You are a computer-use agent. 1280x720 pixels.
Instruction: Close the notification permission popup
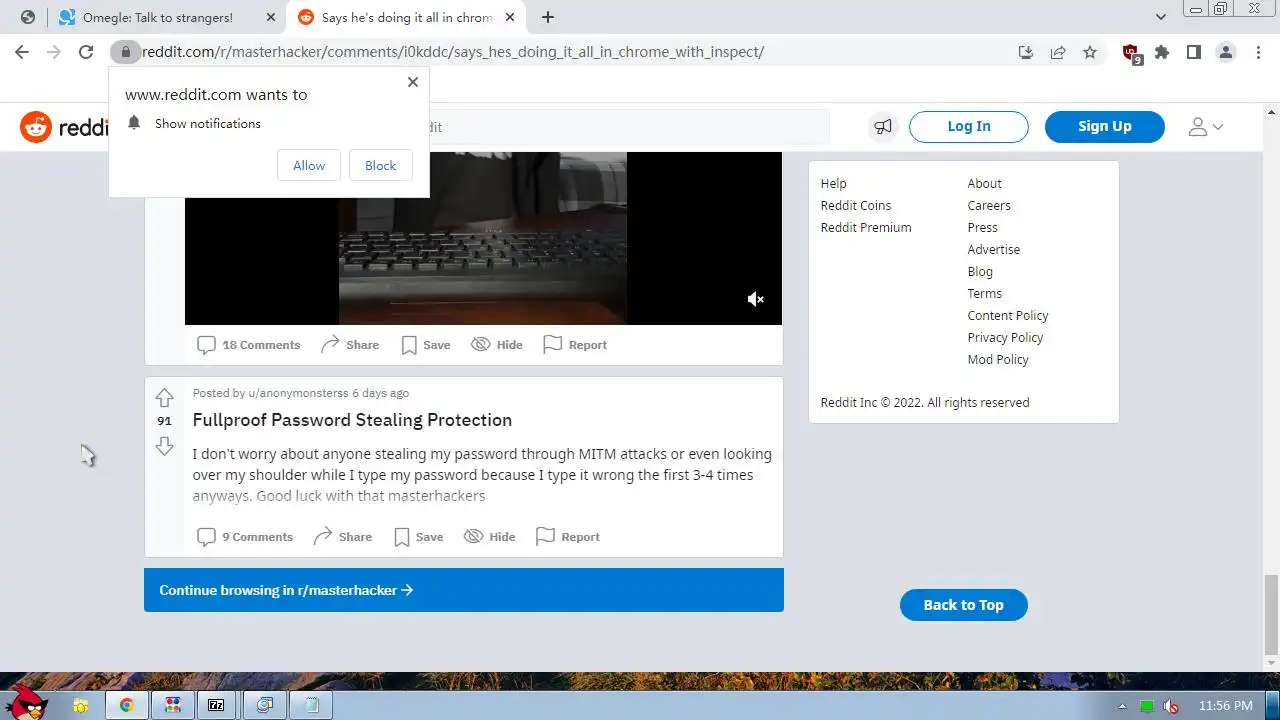pyautogui.click(x=413, y=82)
